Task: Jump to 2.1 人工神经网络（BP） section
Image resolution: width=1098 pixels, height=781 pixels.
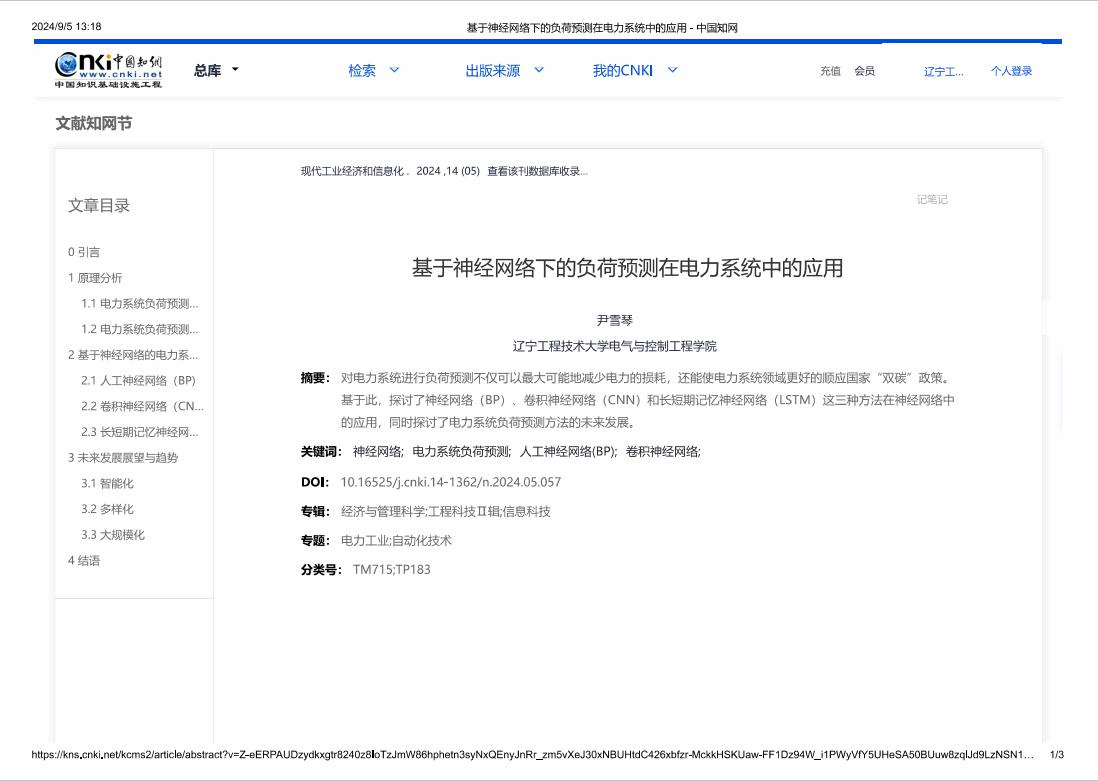Action: pos(138,380)
